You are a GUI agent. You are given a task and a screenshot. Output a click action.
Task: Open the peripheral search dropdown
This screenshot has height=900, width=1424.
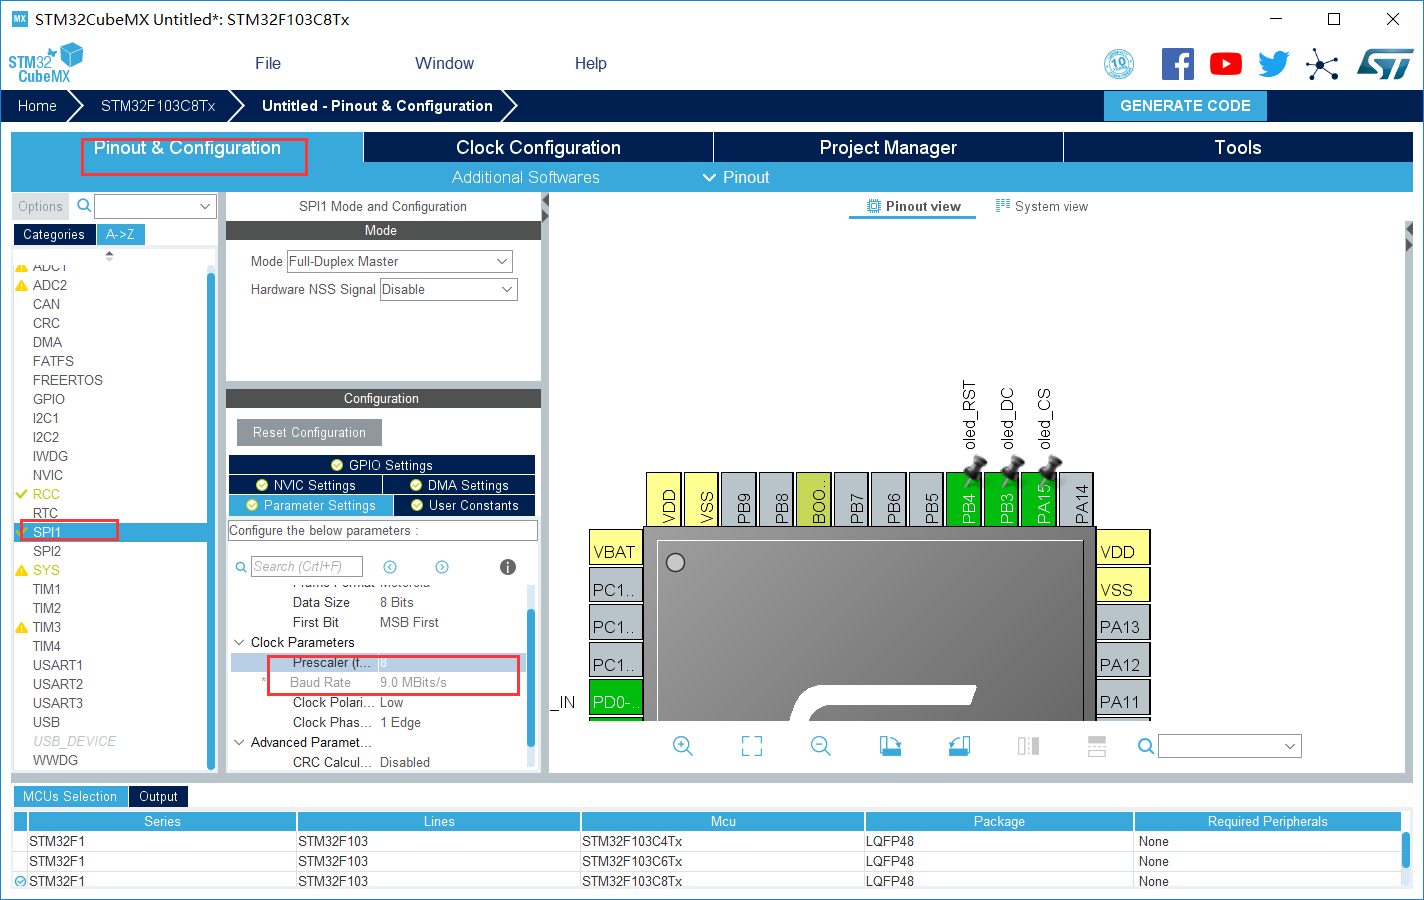point(155,206)
